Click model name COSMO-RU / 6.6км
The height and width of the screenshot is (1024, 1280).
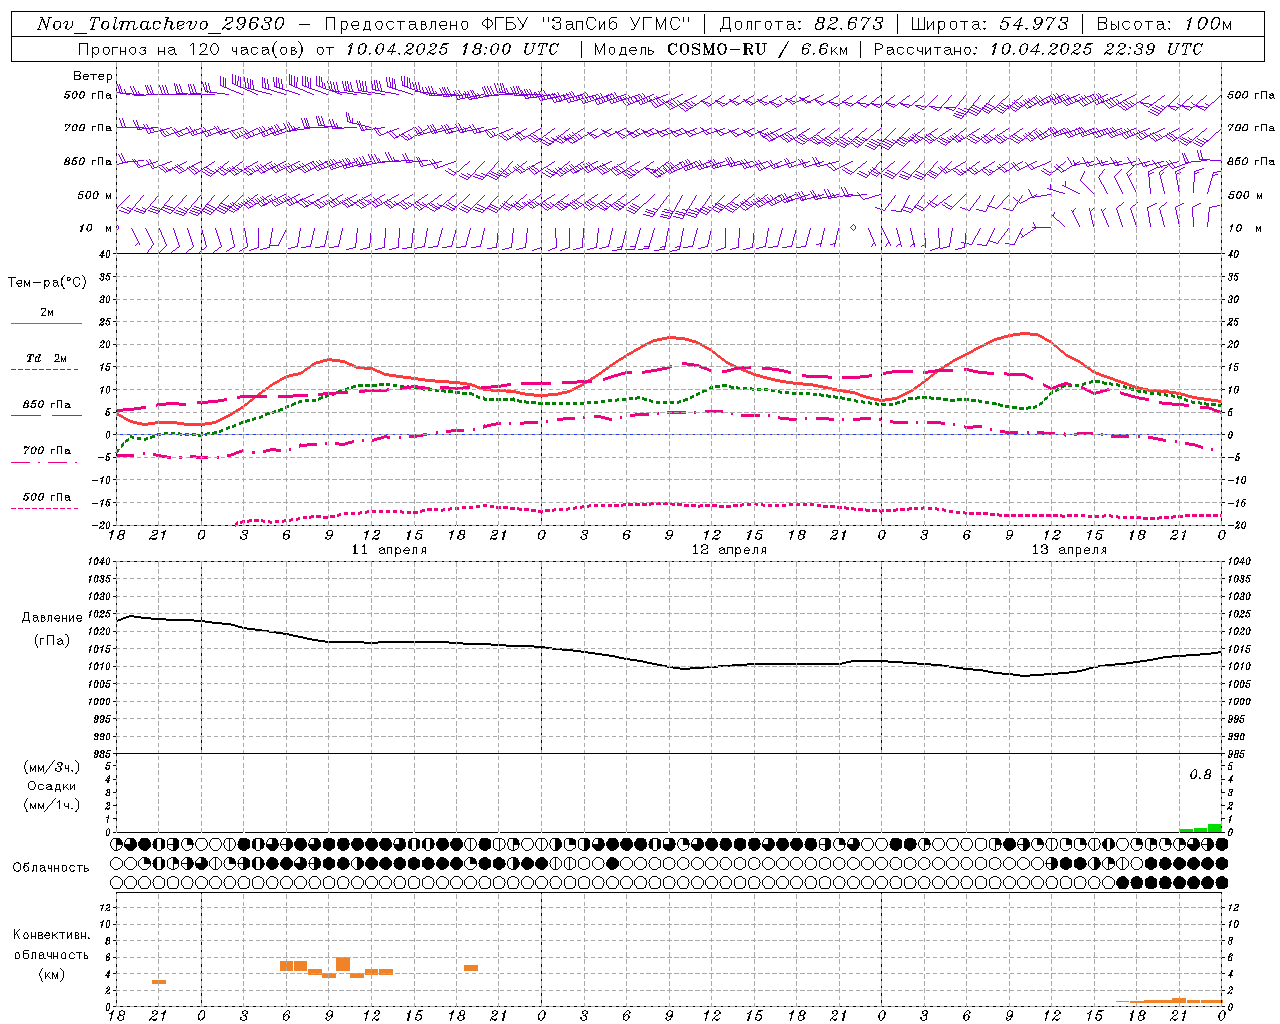tap(757, 49)
